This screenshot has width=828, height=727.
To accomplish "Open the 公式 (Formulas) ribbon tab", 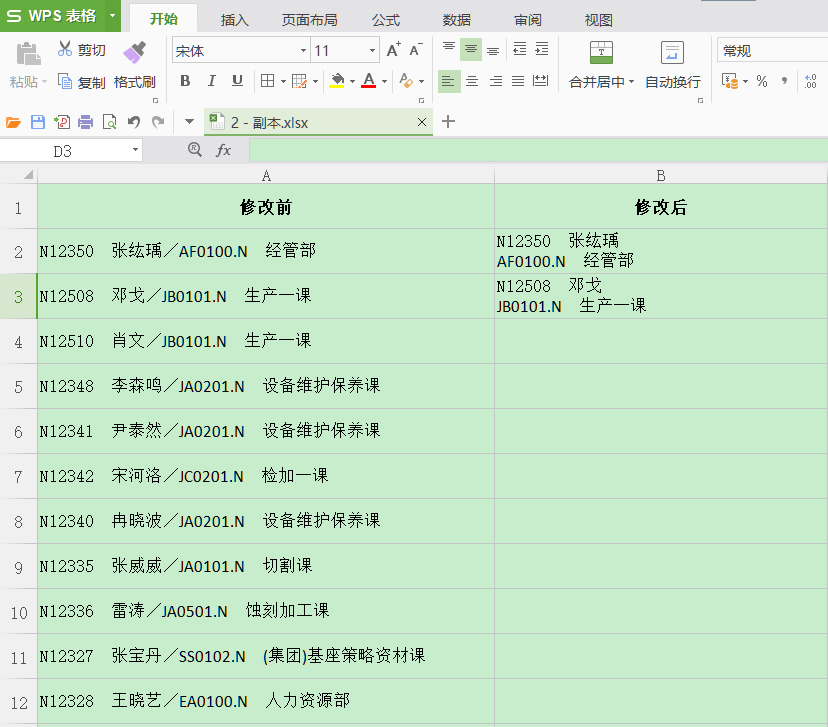I will [x=385, y=20].
